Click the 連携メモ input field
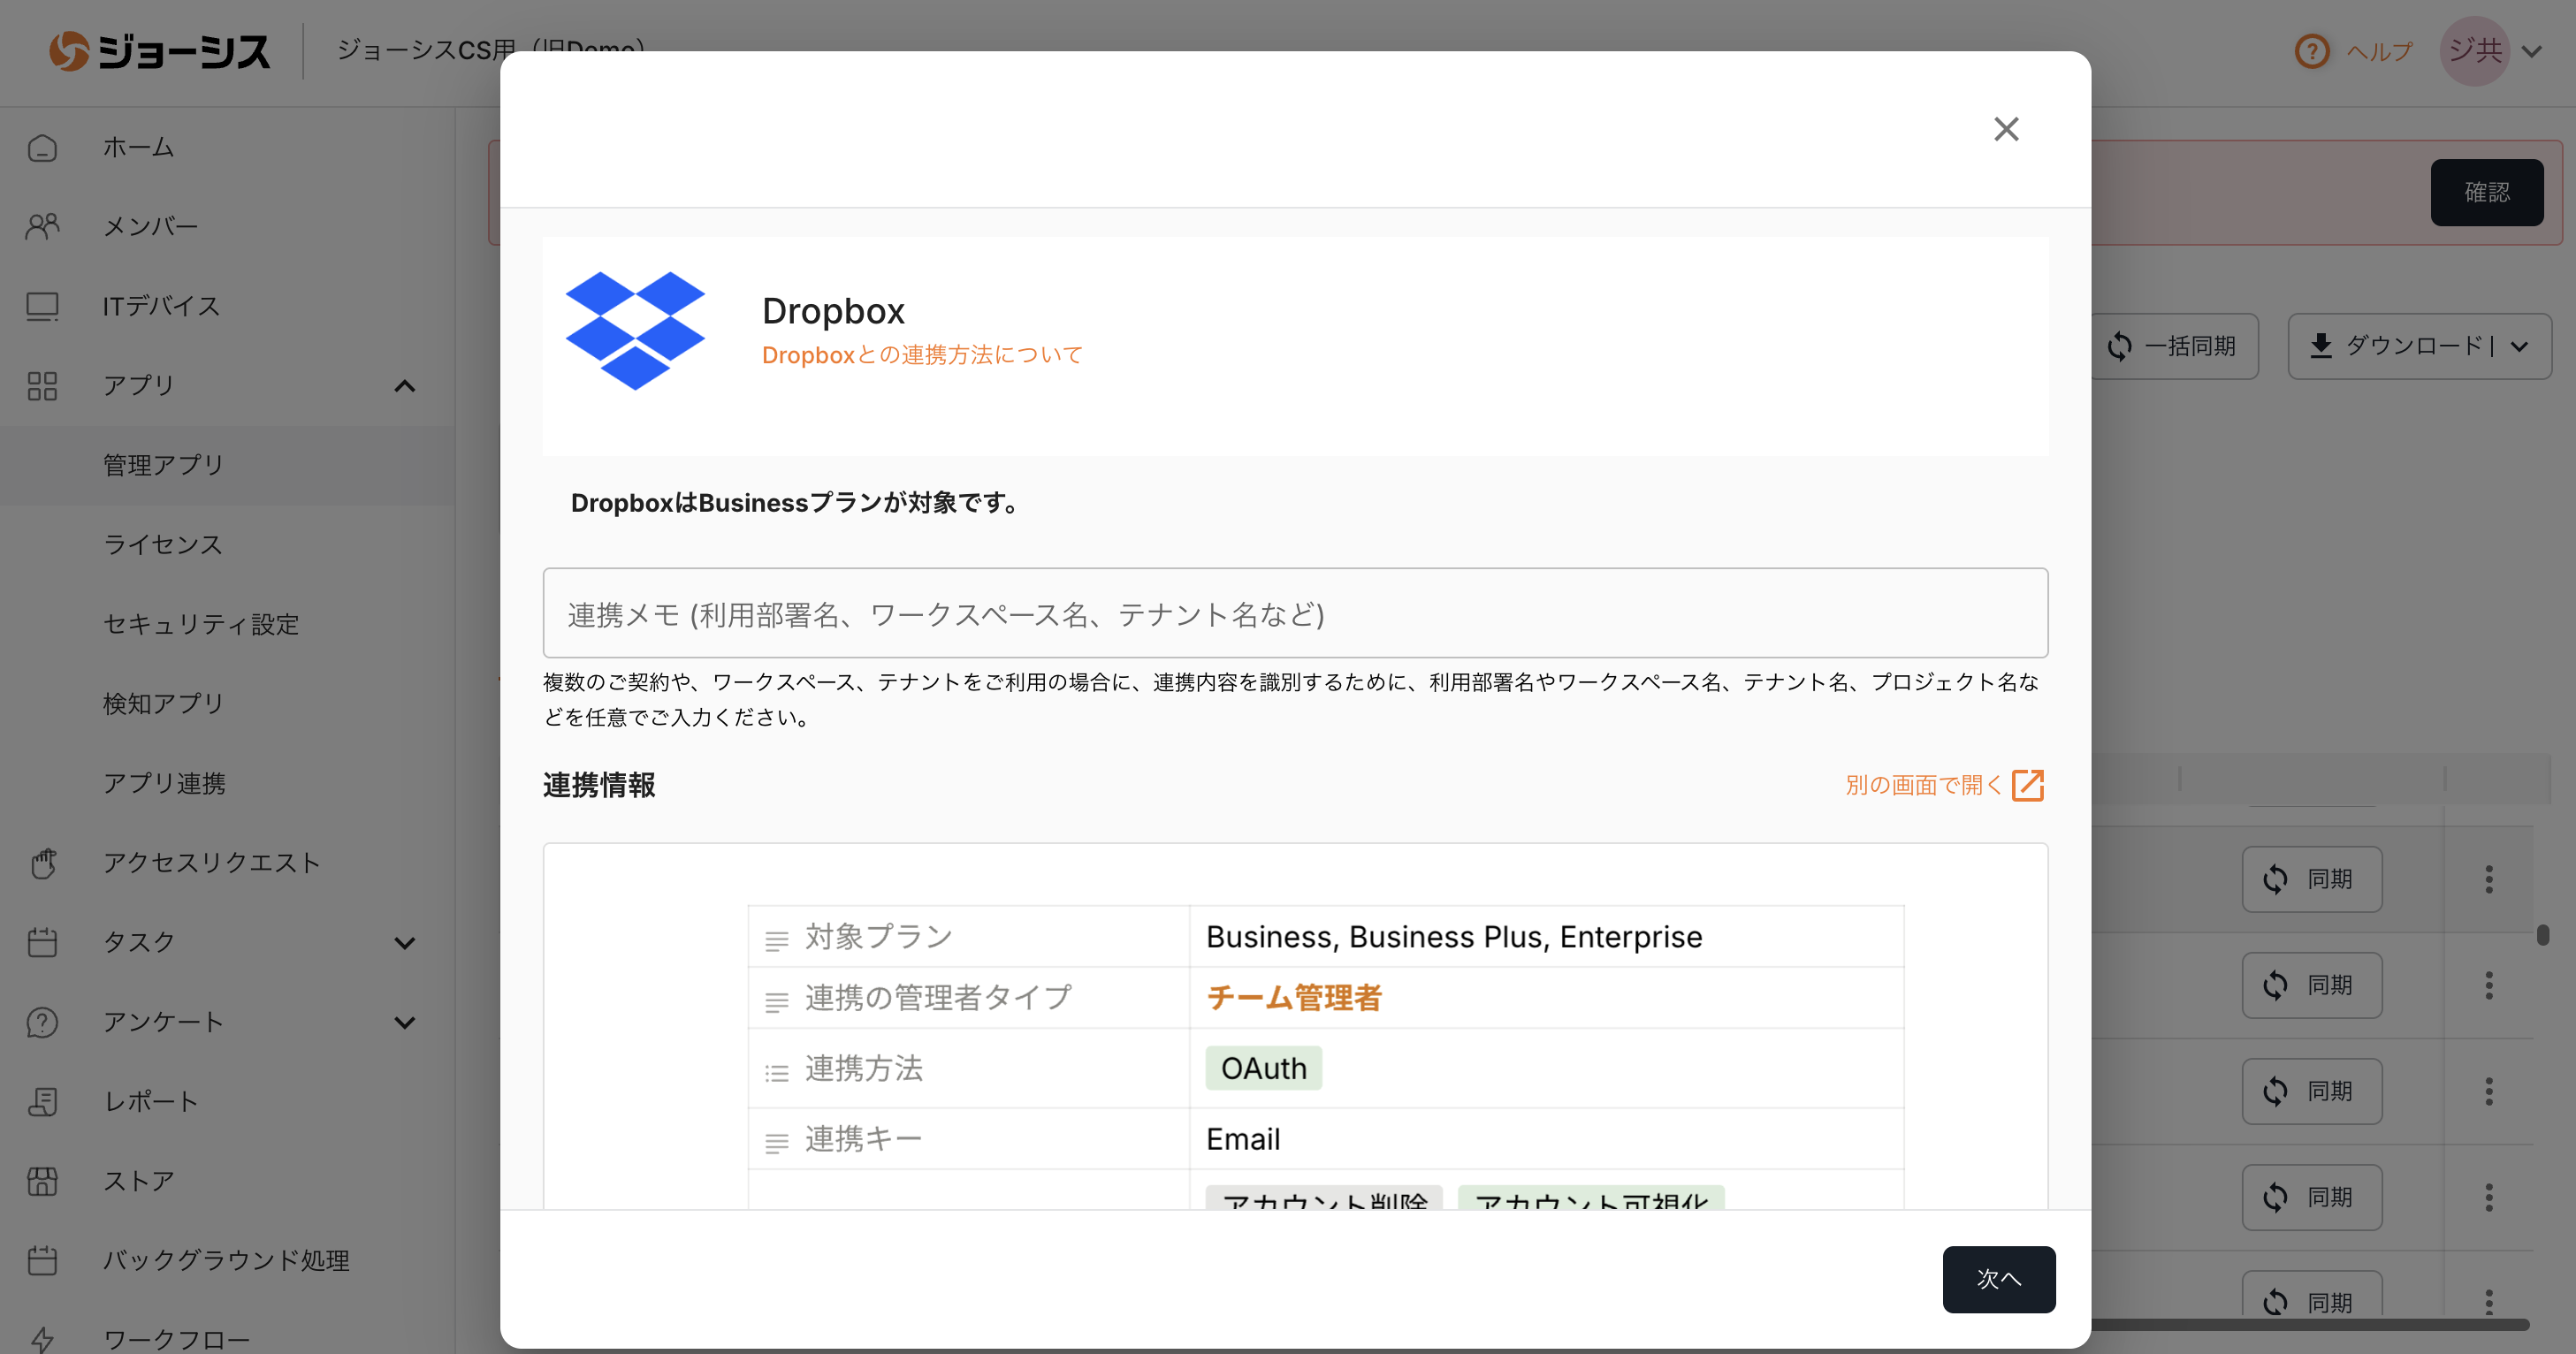Screen dimensions: 2576x1354 [x=1294, y=613]
